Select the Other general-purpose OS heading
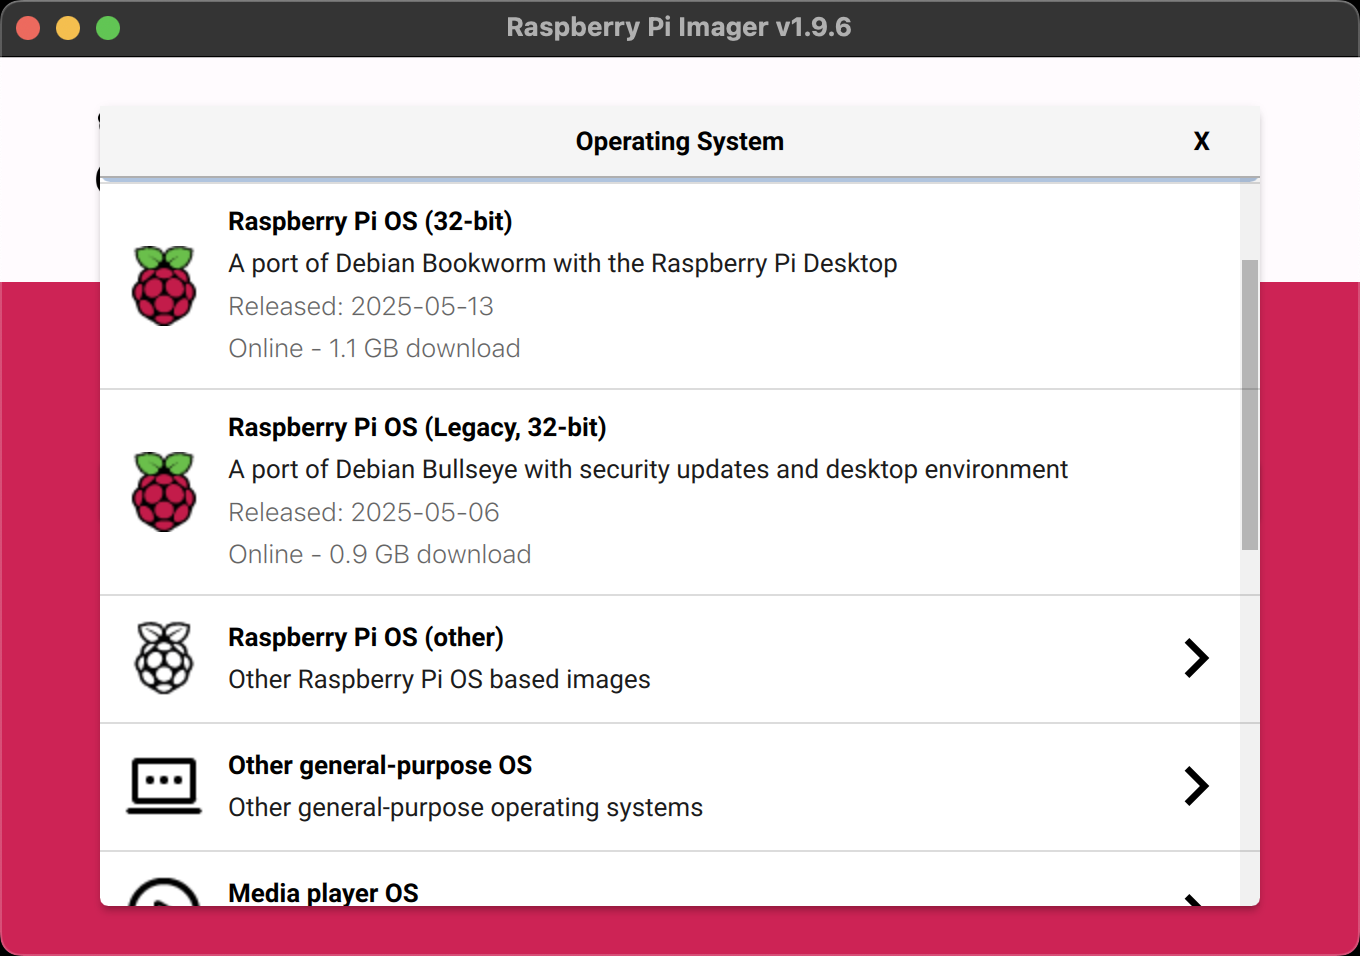 (x=380, y=765)
